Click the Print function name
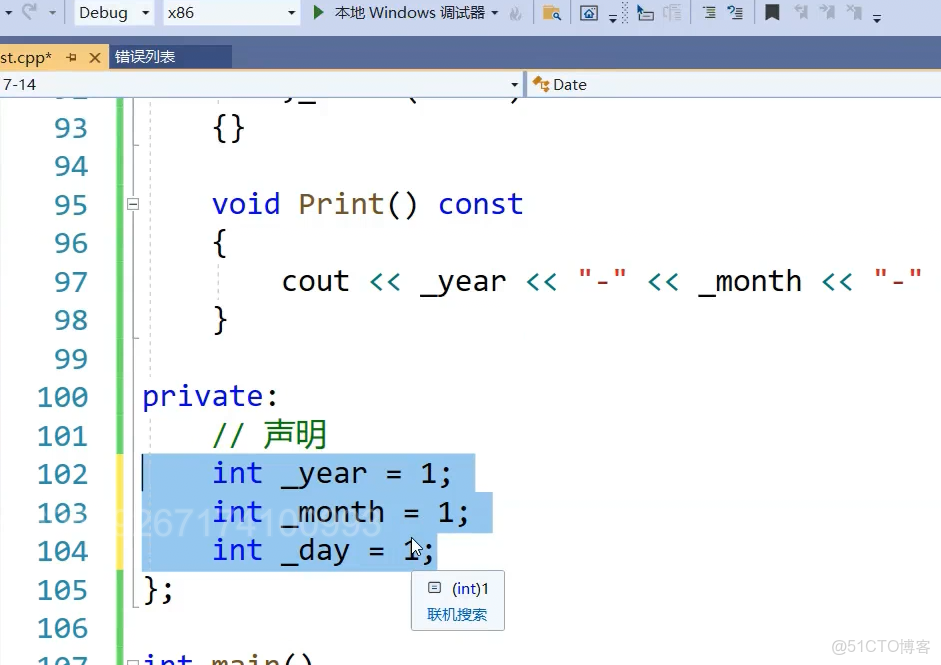The height and width of the screenshot is (665, 941). (341, 205)
